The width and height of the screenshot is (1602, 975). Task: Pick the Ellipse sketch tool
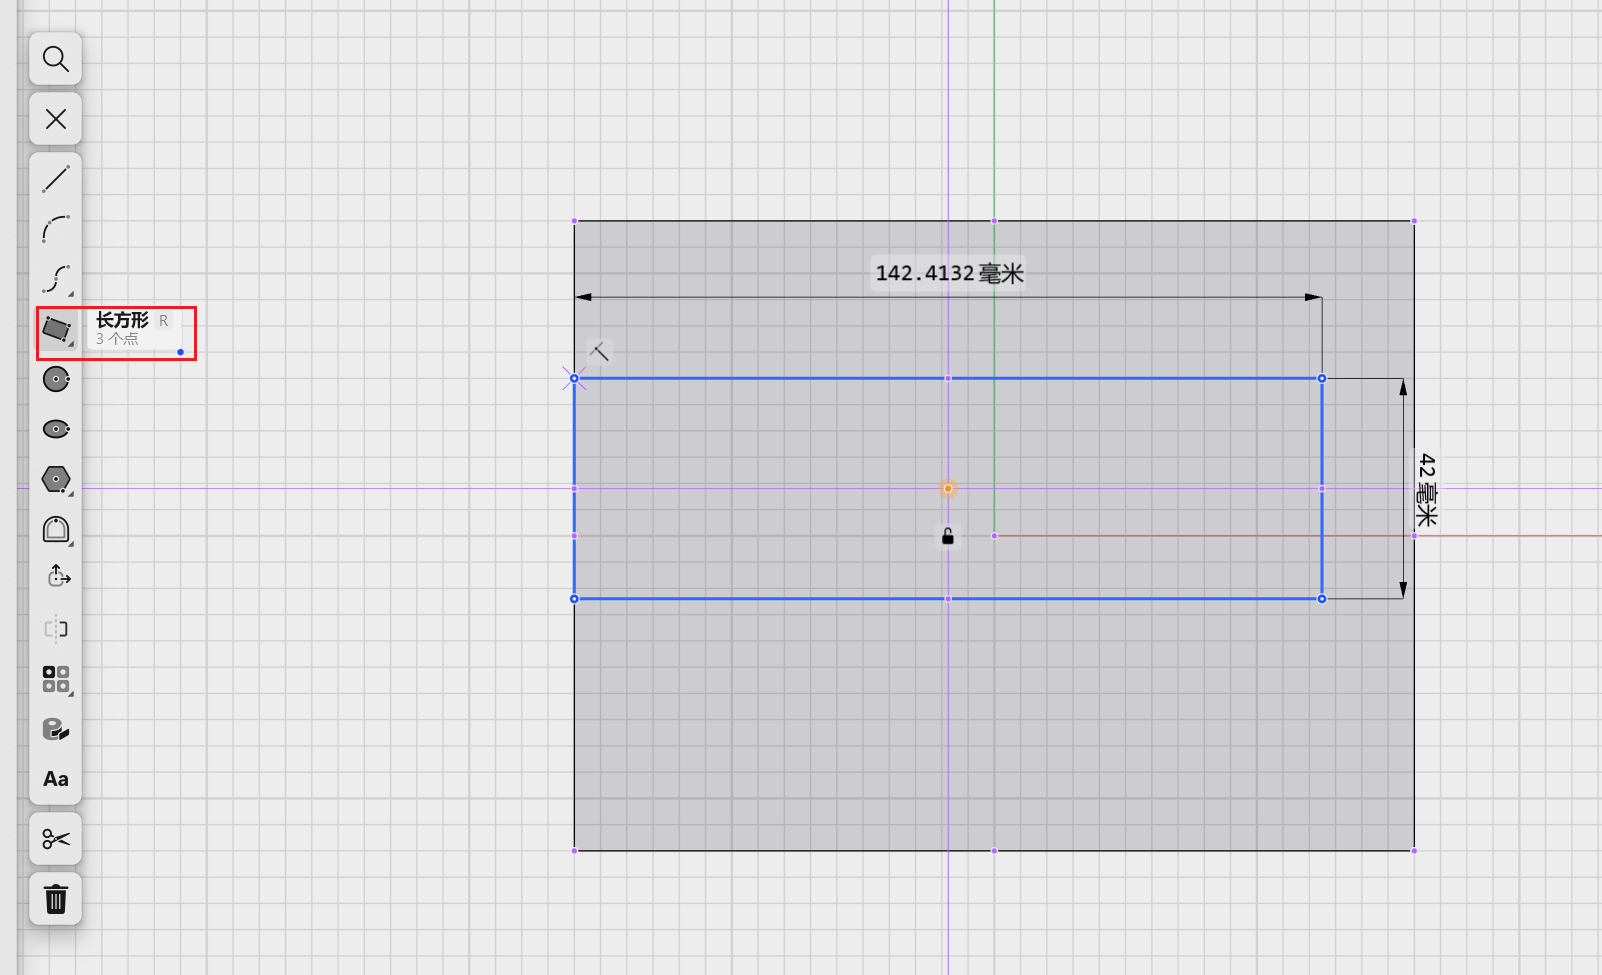point(56,429)
